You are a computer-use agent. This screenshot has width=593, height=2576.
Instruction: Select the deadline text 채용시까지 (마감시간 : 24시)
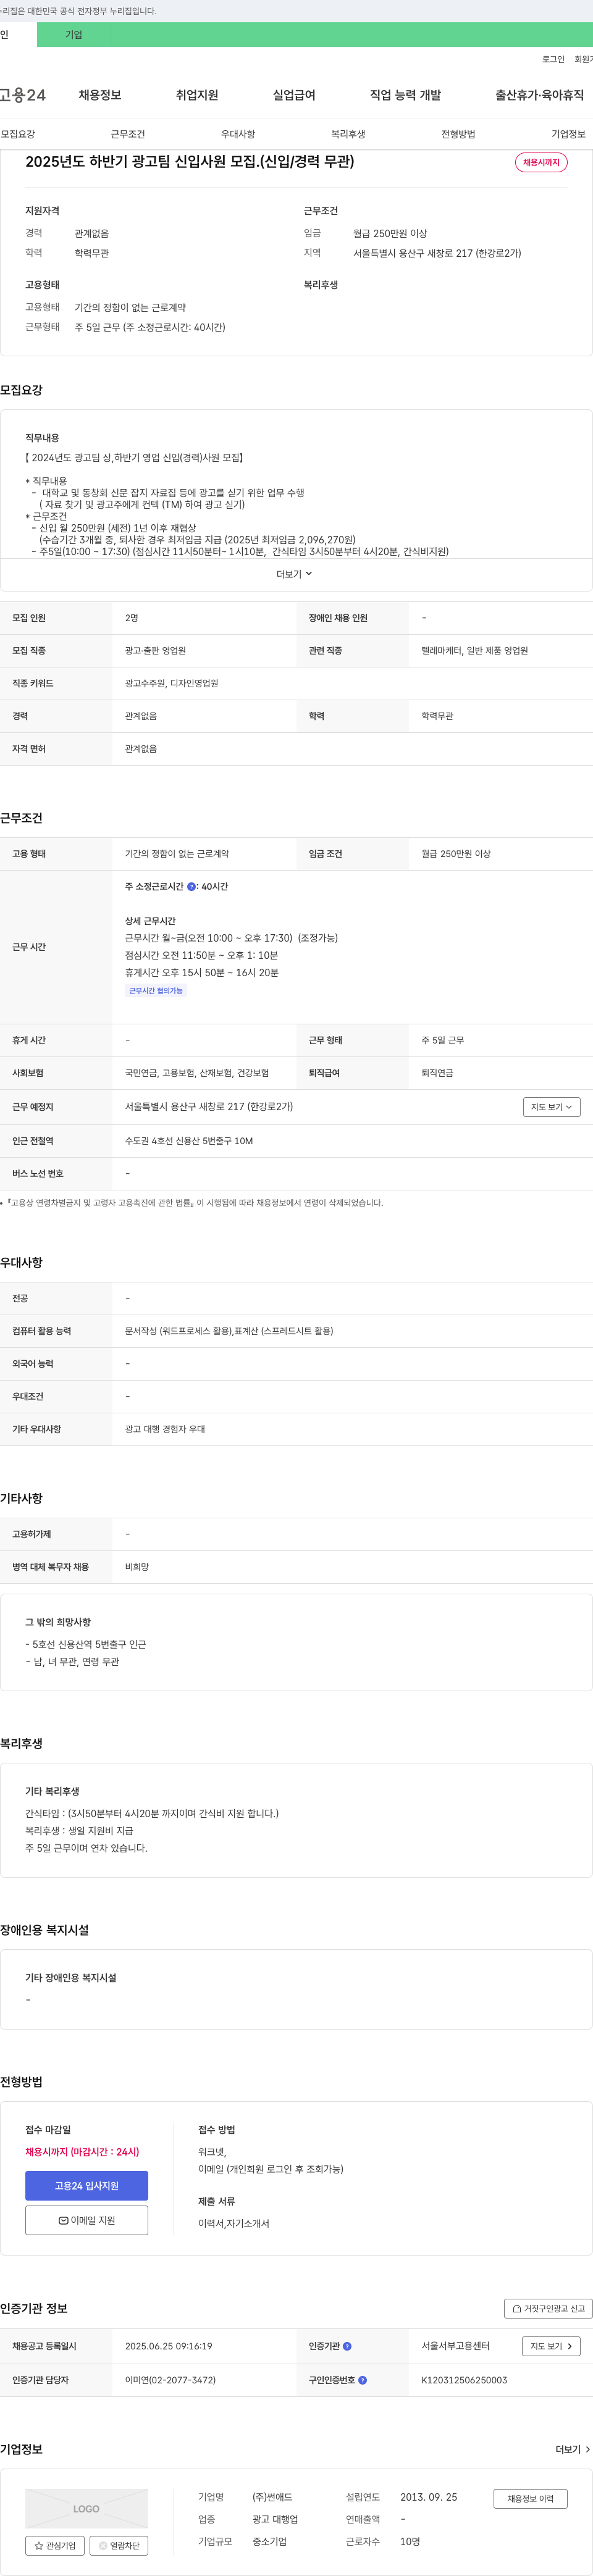82,2152
